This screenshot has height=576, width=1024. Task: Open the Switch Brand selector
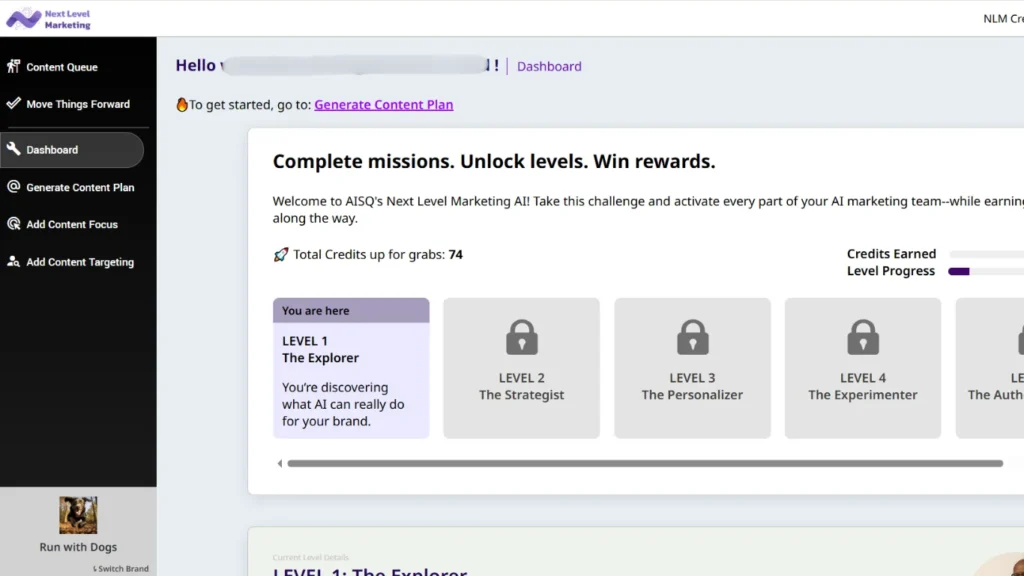[x=122, y=569]
